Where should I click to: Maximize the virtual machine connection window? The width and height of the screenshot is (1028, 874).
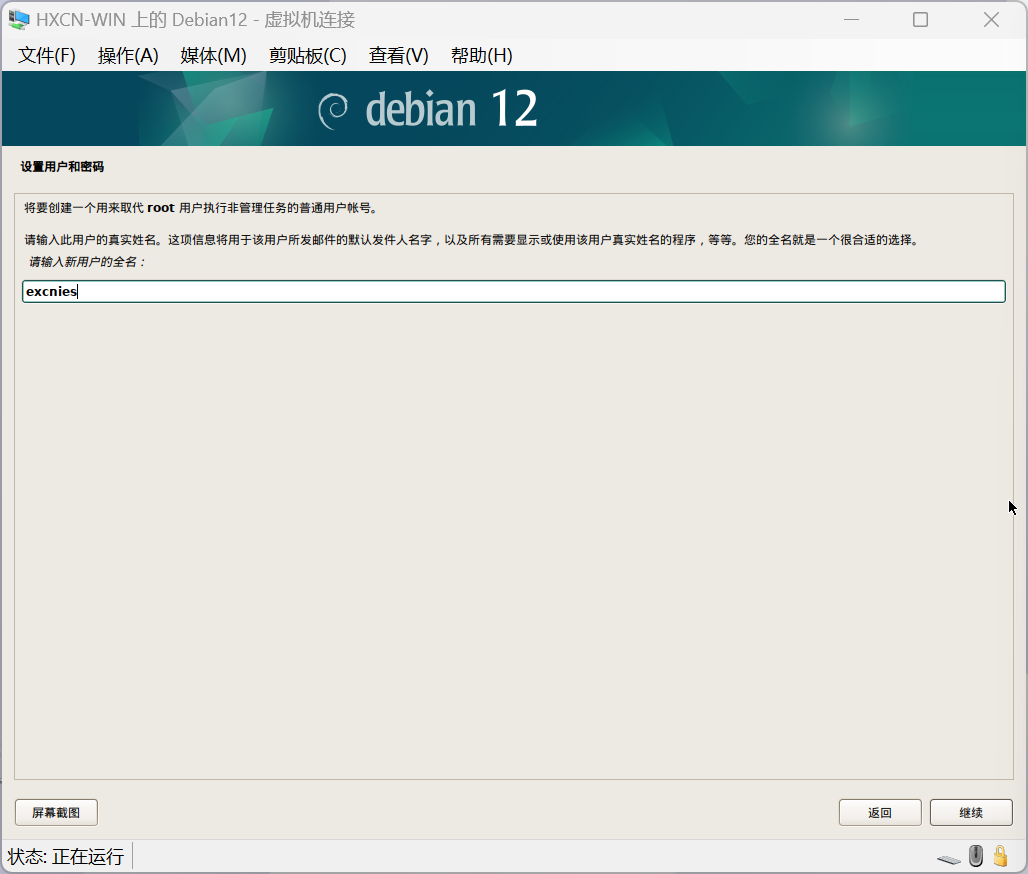(x=920, y=20)
